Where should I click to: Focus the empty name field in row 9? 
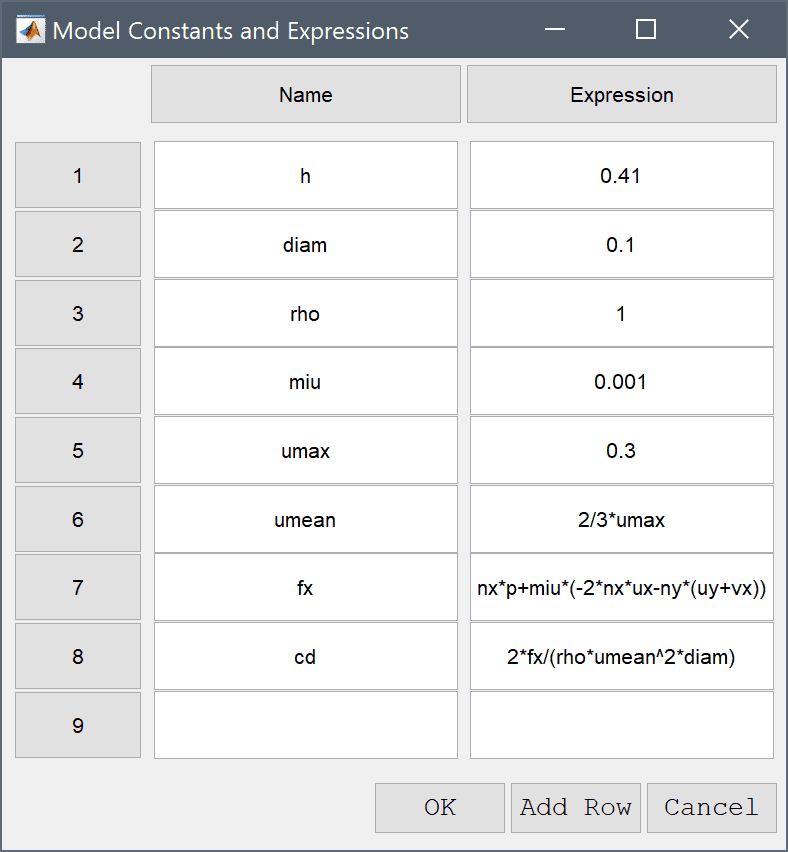tap(306, 725)
